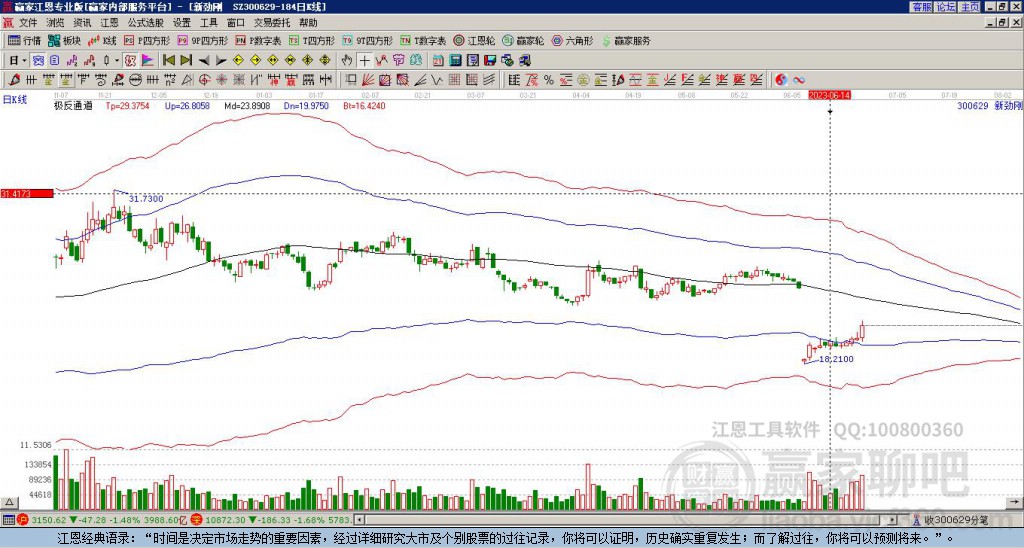This screenshot has height=548, width=1024.
Task: Open the 9T四方形 tool
Action: 368,40
